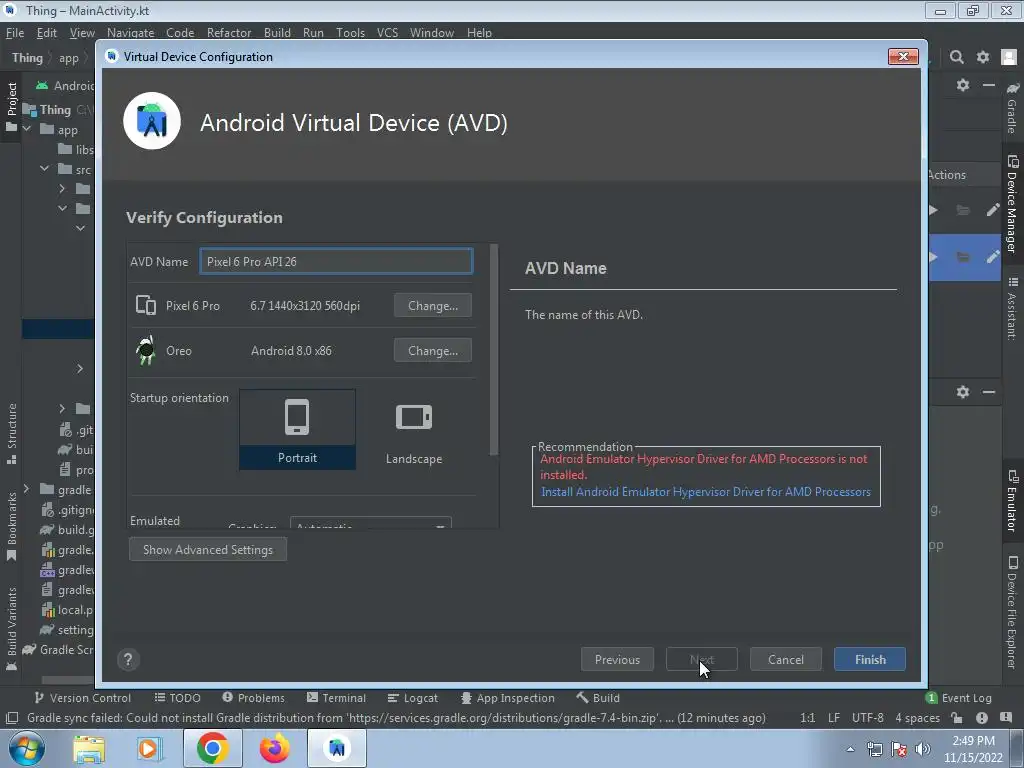Screen dimensions: 1024x768
Task: Open IDE settings gear in top toolbar
Action: click(x=983, y=57)
